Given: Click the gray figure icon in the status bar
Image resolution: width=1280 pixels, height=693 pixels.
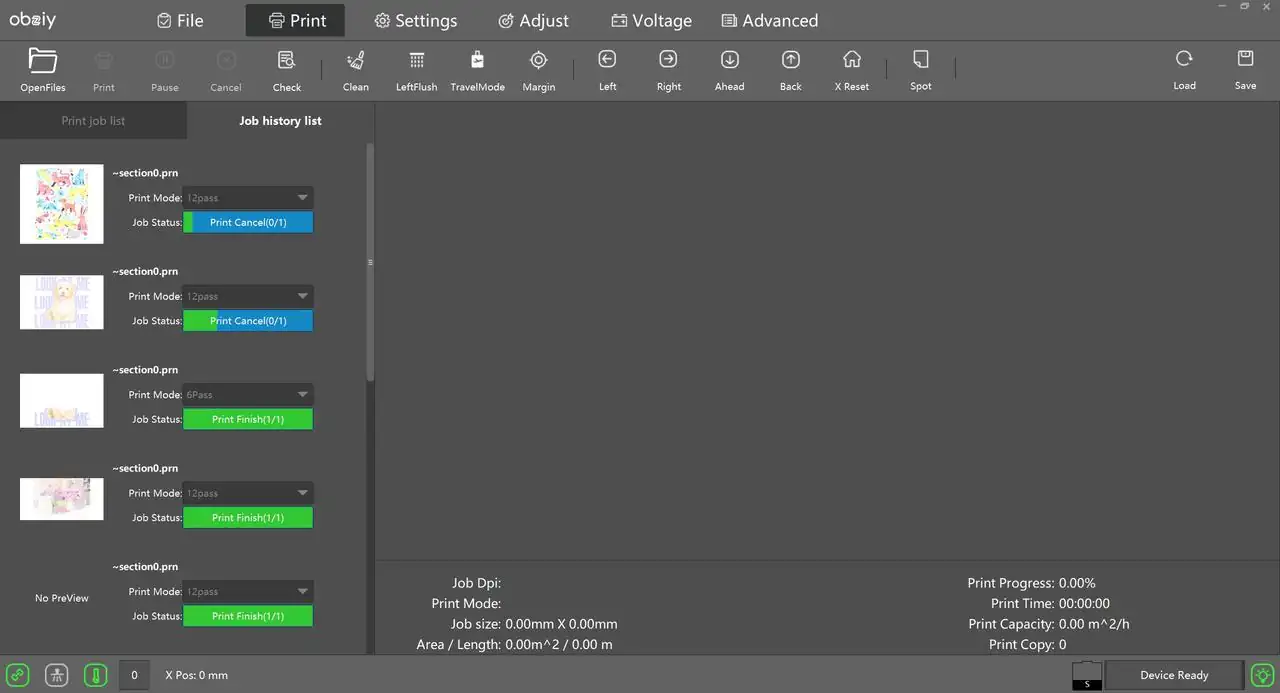Looking at the screenshot, I should [57, 675].
